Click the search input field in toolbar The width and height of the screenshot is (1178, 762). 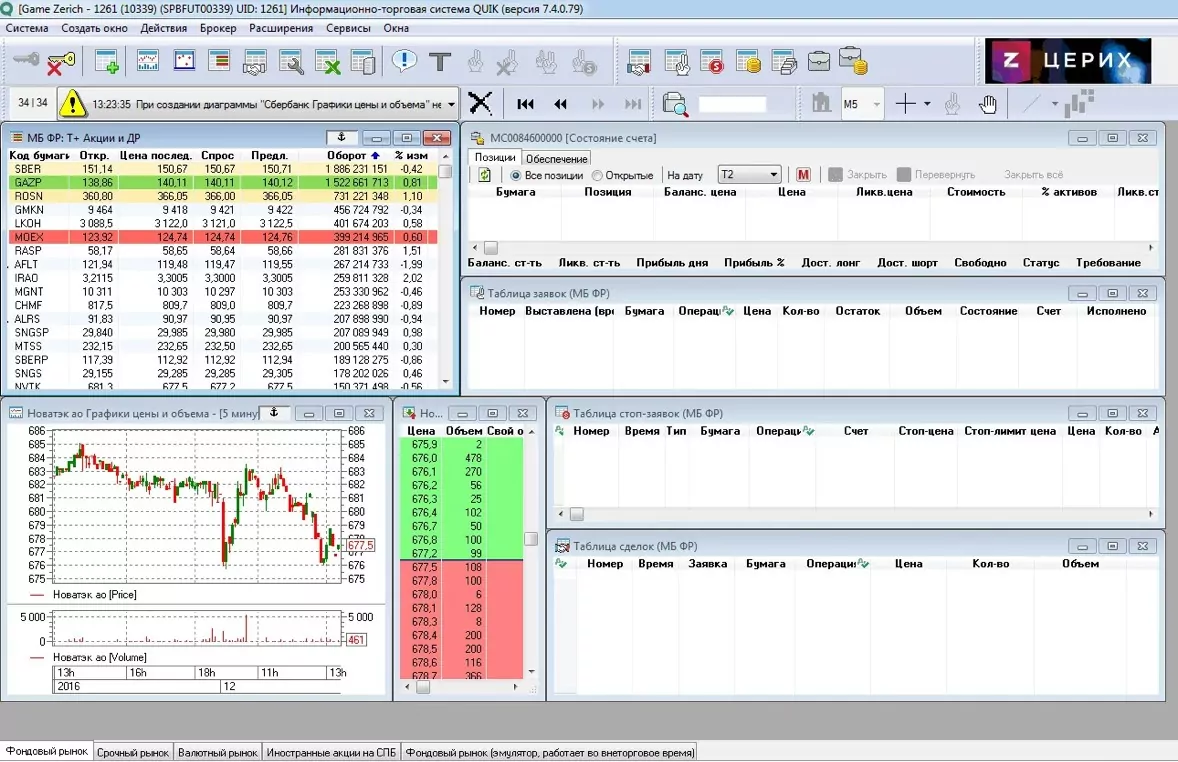pos(732,104)
